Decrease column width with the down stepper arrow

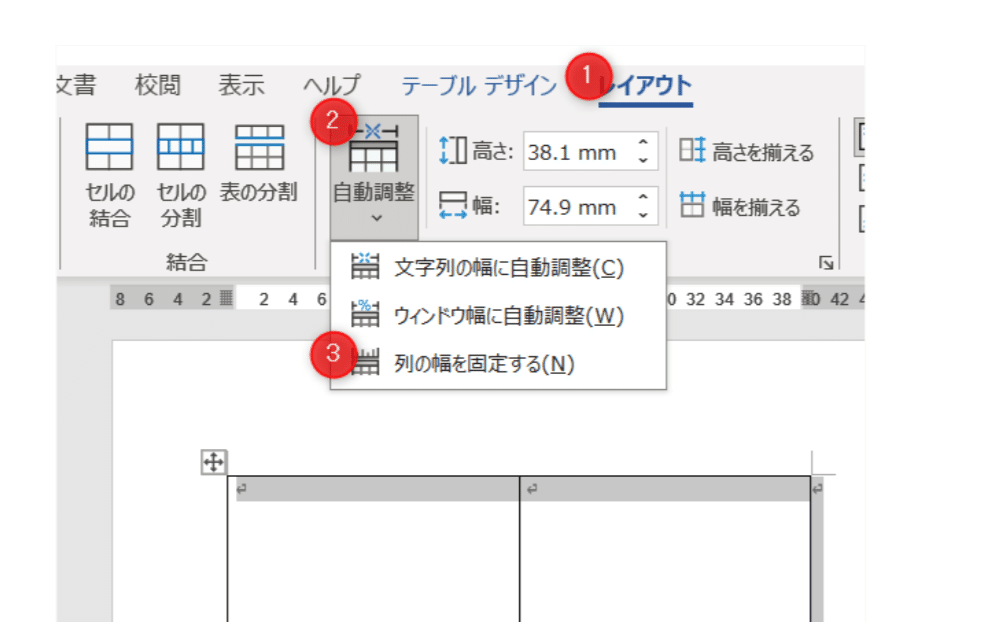[643, 215]
